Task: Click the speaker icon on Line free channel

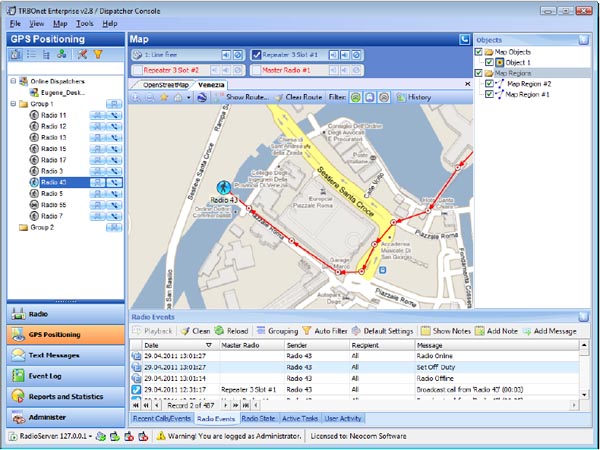Action: click(226, 55)
